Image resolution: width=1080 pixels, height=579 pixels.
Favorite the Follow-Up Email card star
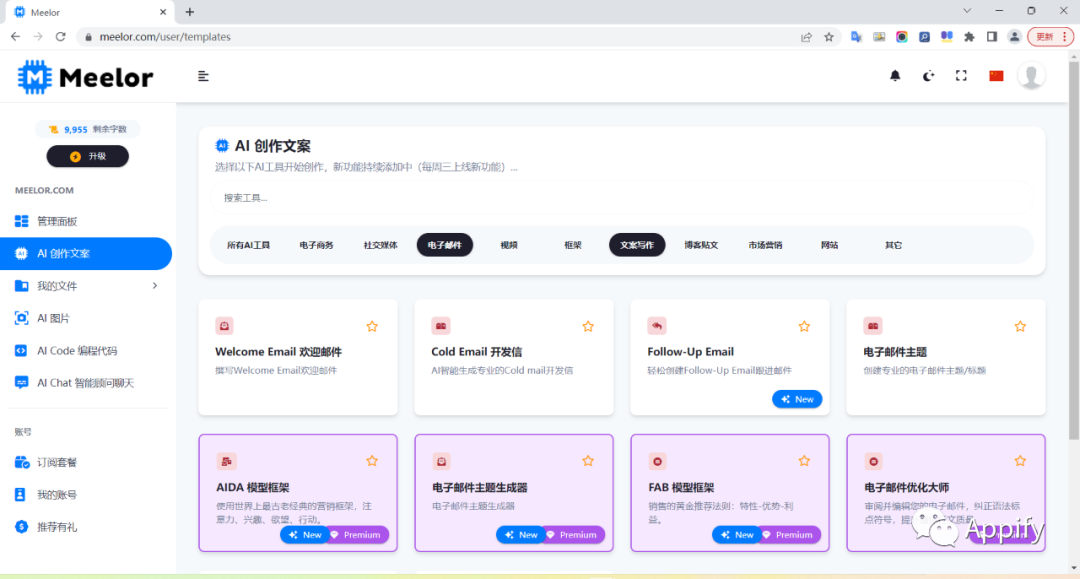(804, 326)
